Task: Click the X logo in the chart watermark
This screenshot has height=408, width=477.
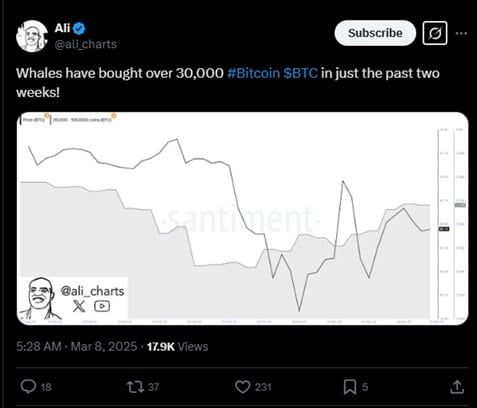Action: 79,306
